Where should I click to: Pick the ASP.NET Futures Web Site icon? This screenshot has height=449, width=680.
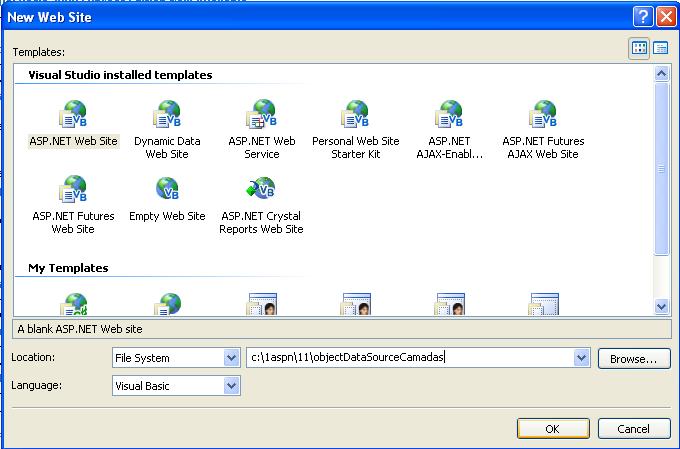[x=73, y=189]
